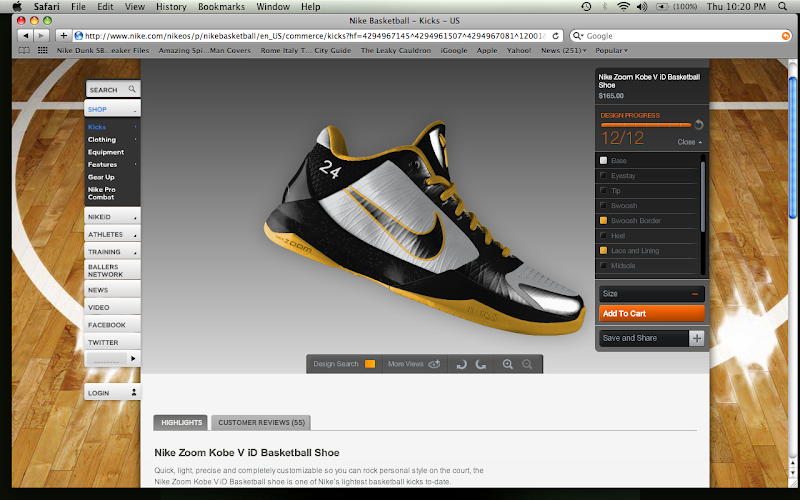800x500 pixels.
Task: Switch to Customer Reviews (55) tab
Action: (x=261, y=422)
